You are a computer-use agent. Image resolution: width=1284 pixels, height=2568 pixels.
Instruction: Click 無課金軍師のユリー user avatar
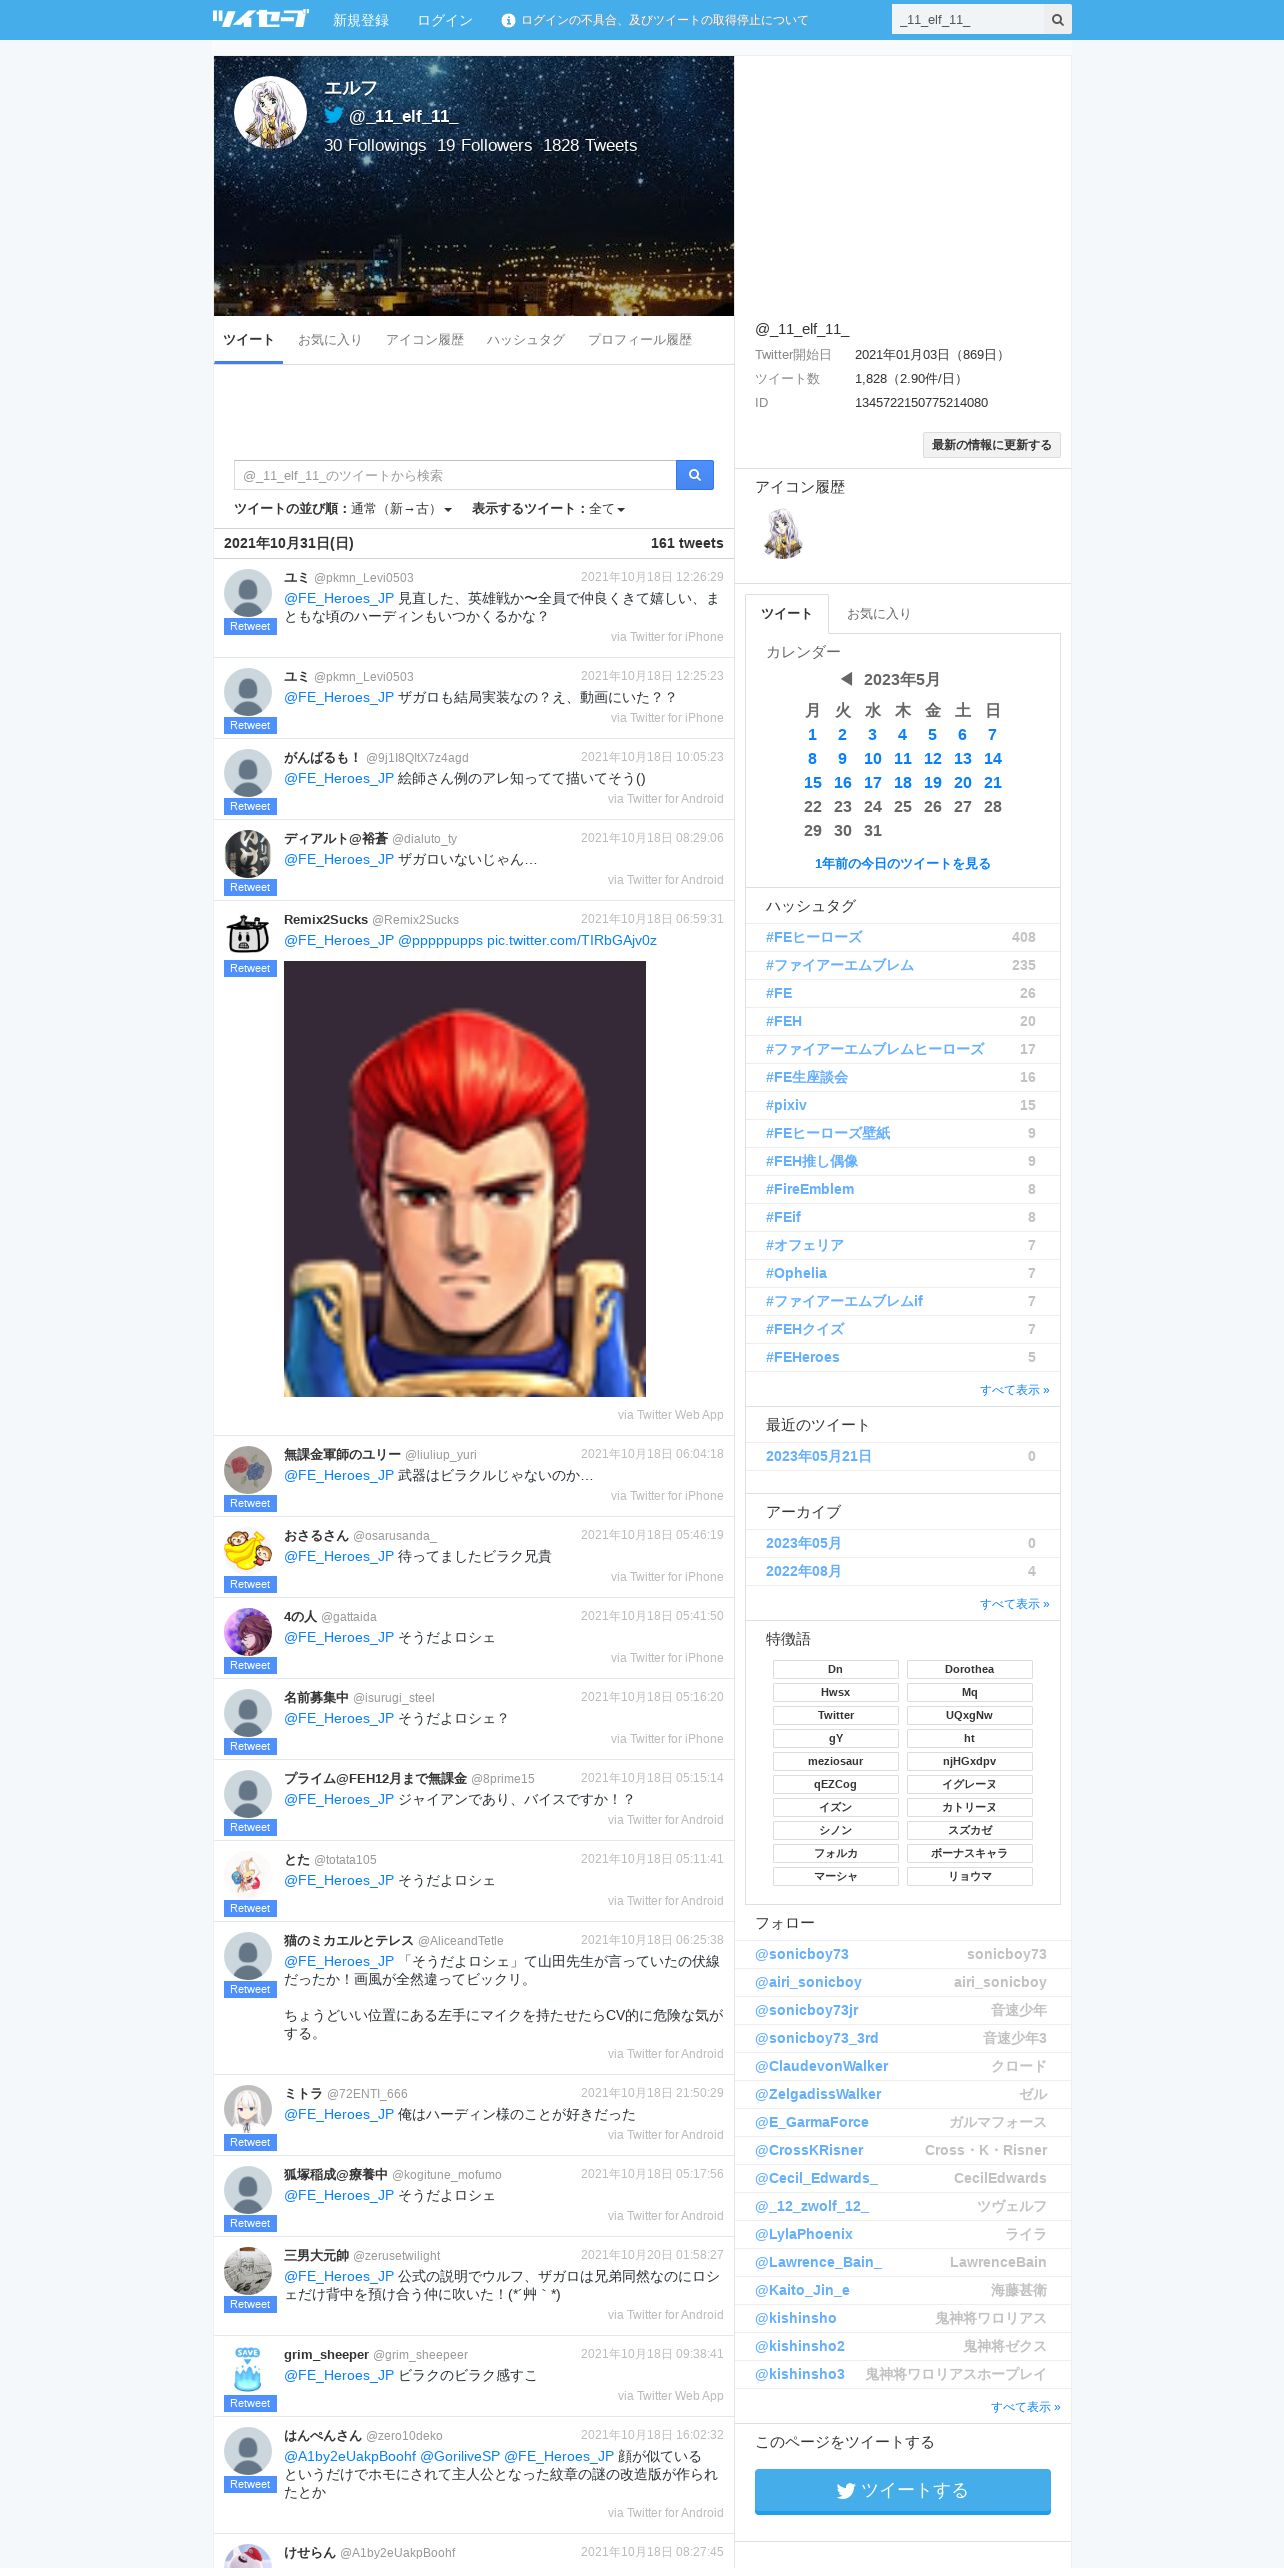tap(248, 1470)
